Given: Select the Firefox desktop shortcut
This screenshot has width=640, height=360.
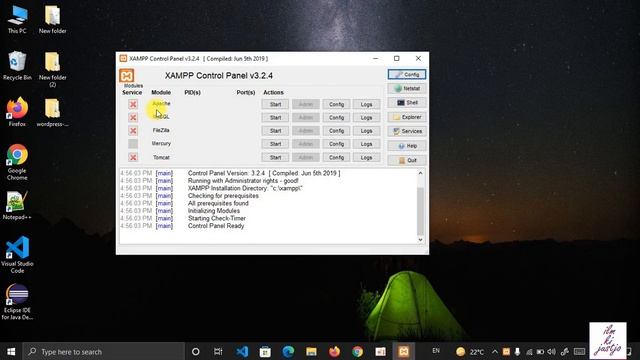Looking at the screenshot, I should [x=17, y=112].
